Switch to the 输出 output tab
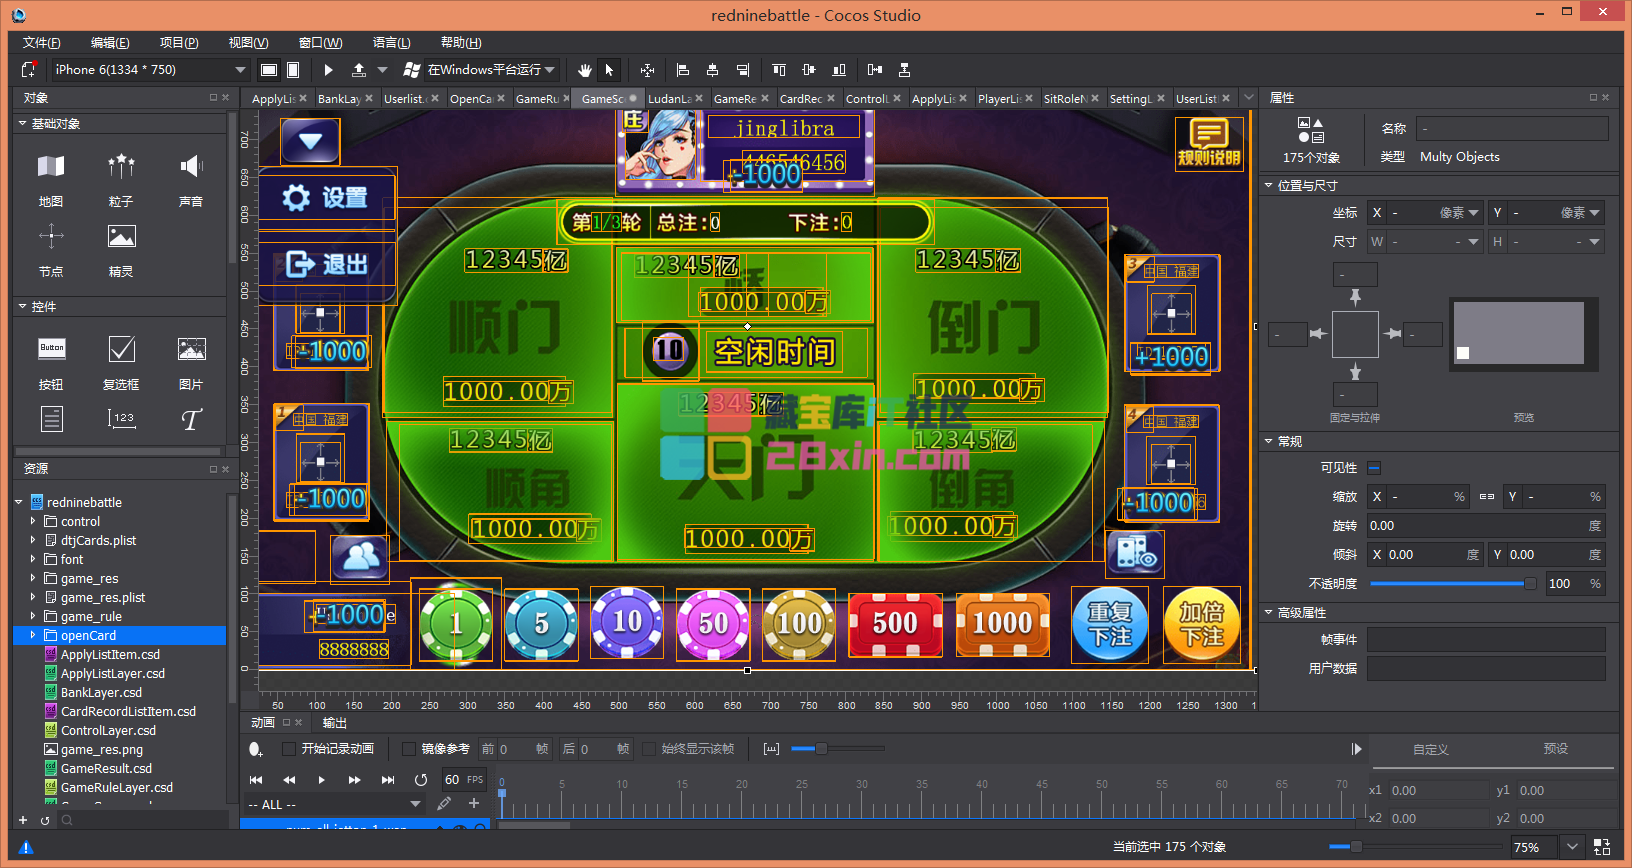The width and height of the screenshot is (1632, 868). 335,723
